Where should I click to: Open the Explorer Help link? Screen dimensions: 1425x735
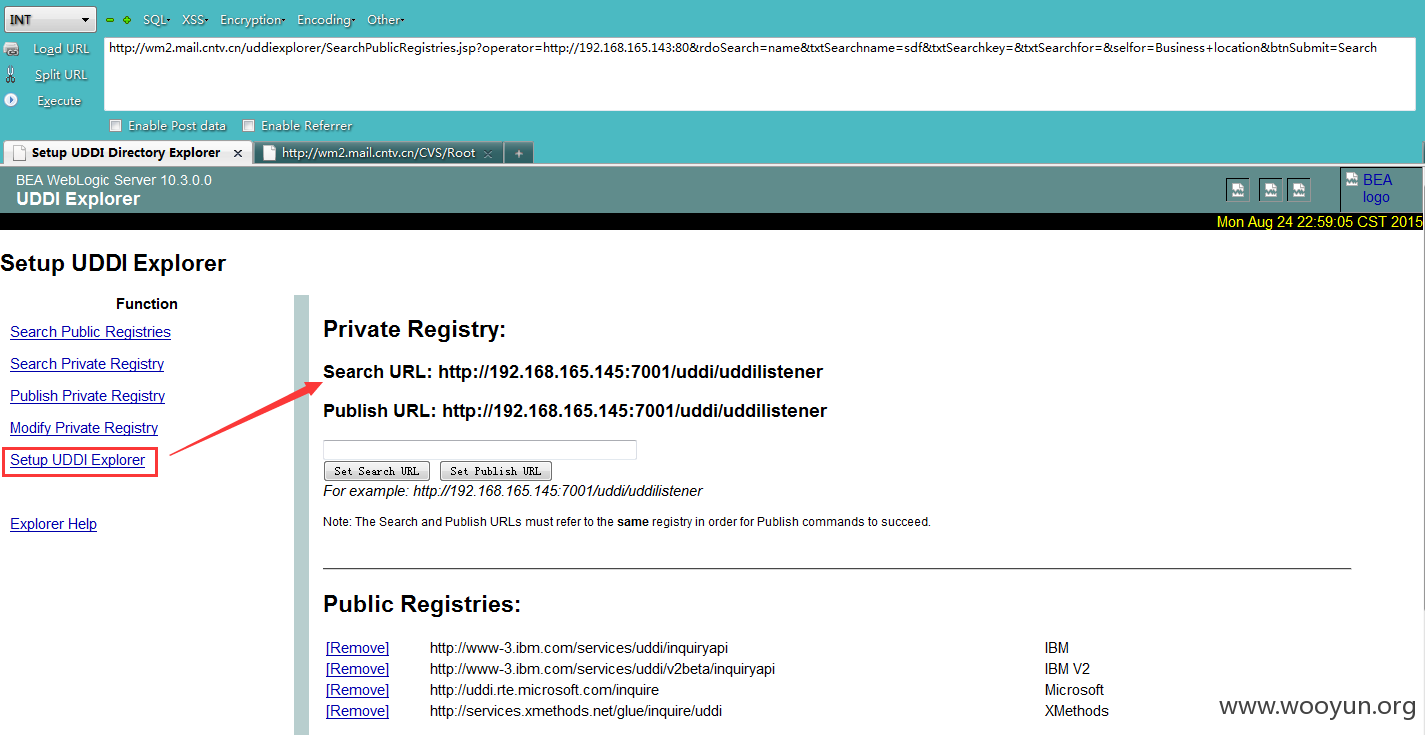point(53,524)
